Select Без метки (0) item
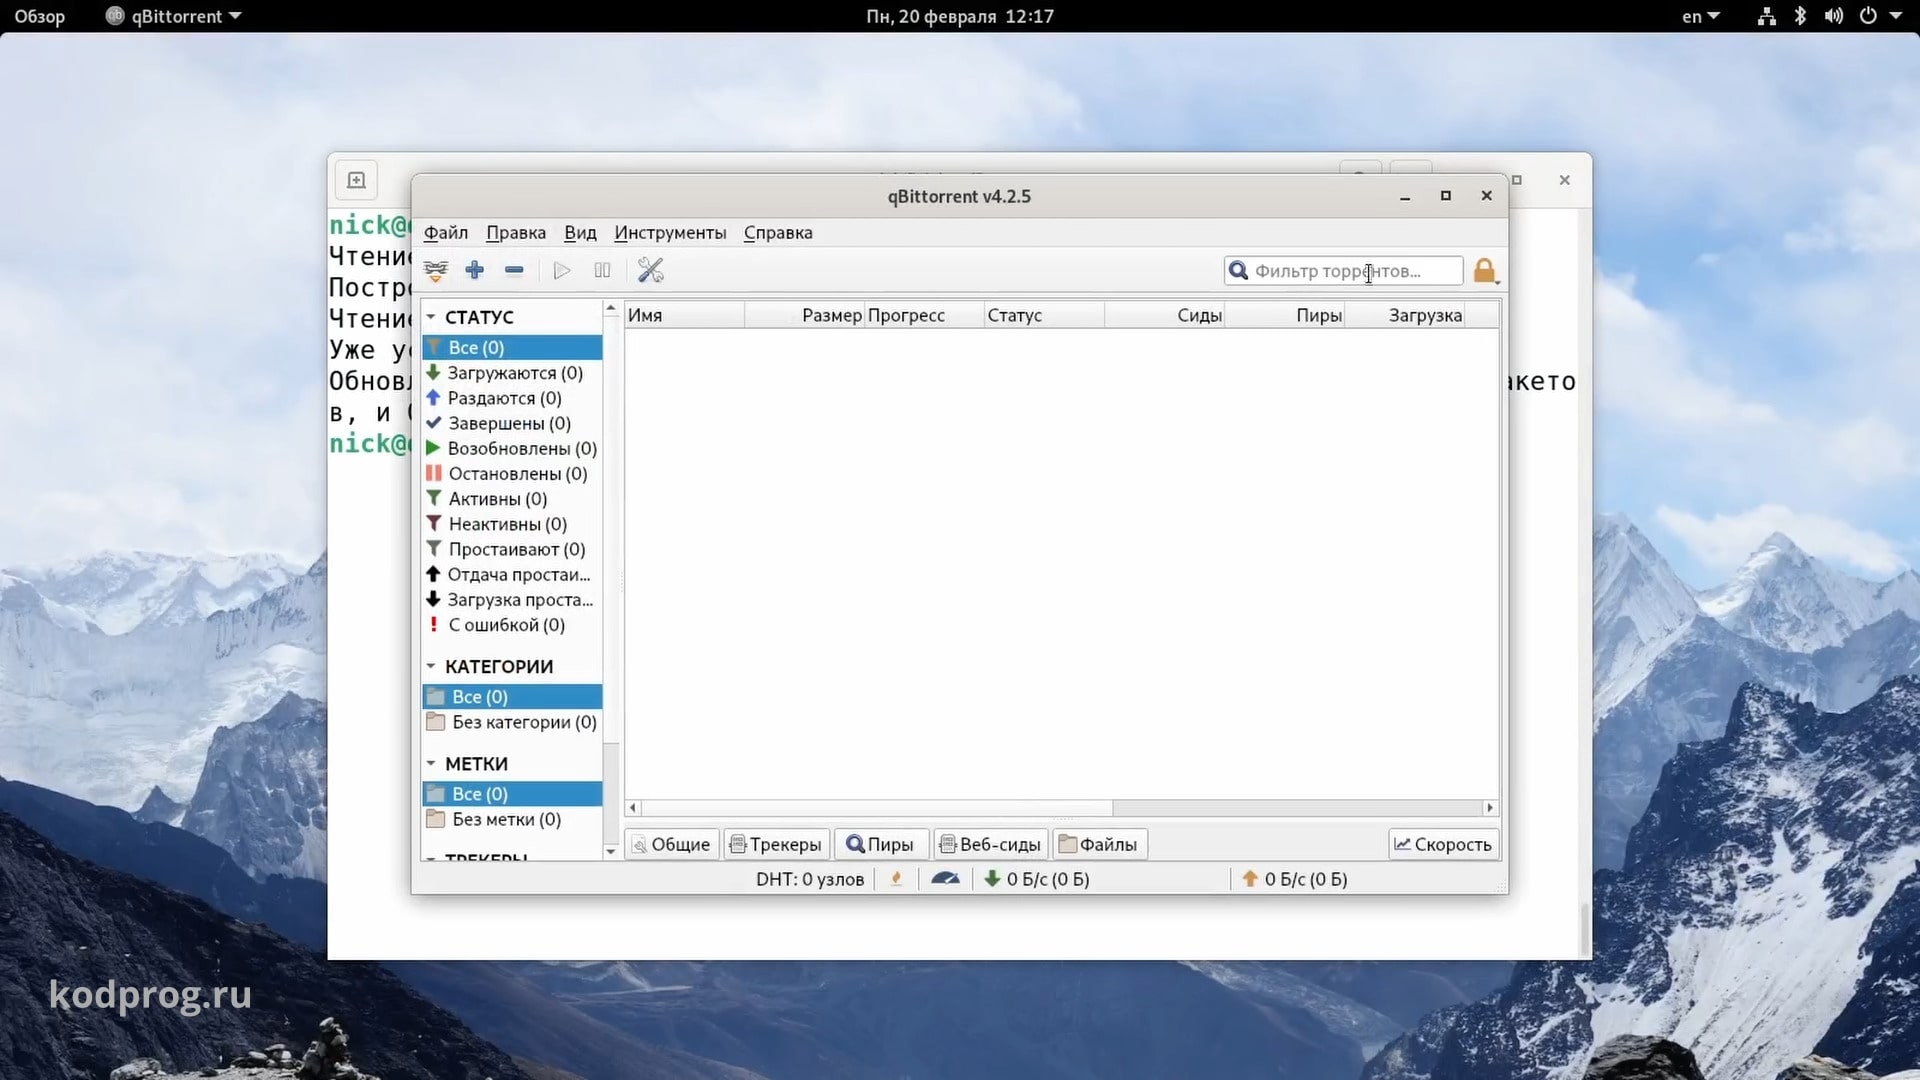This screenshot has height=1080, width=1920. (x=512, y=819)
